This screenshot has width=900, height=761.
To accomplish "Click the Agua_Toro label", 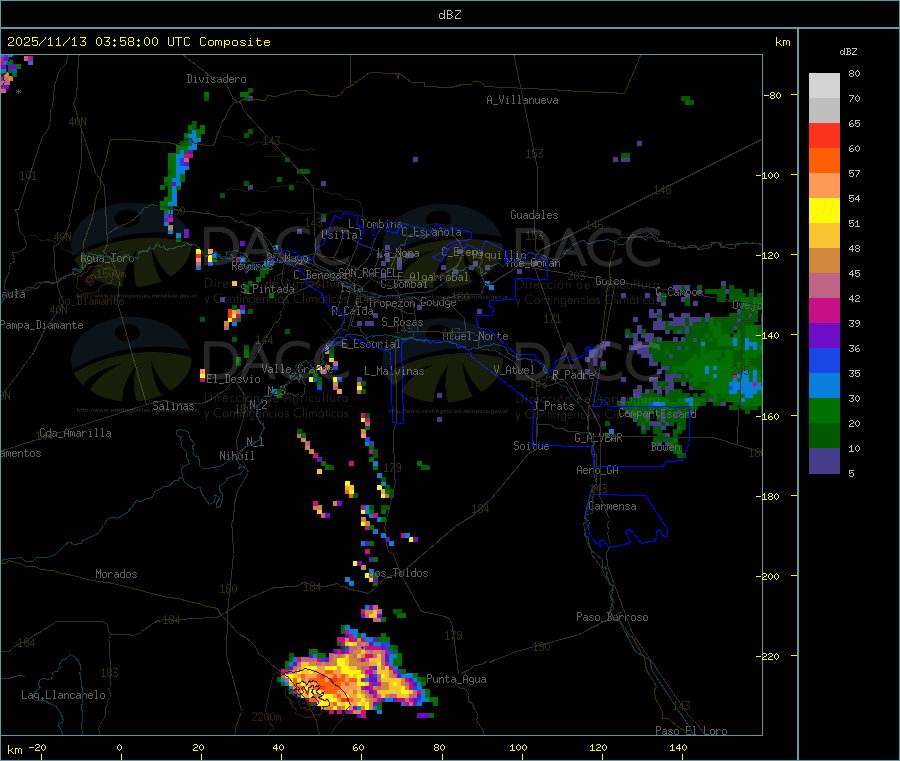I will point(107,258).
